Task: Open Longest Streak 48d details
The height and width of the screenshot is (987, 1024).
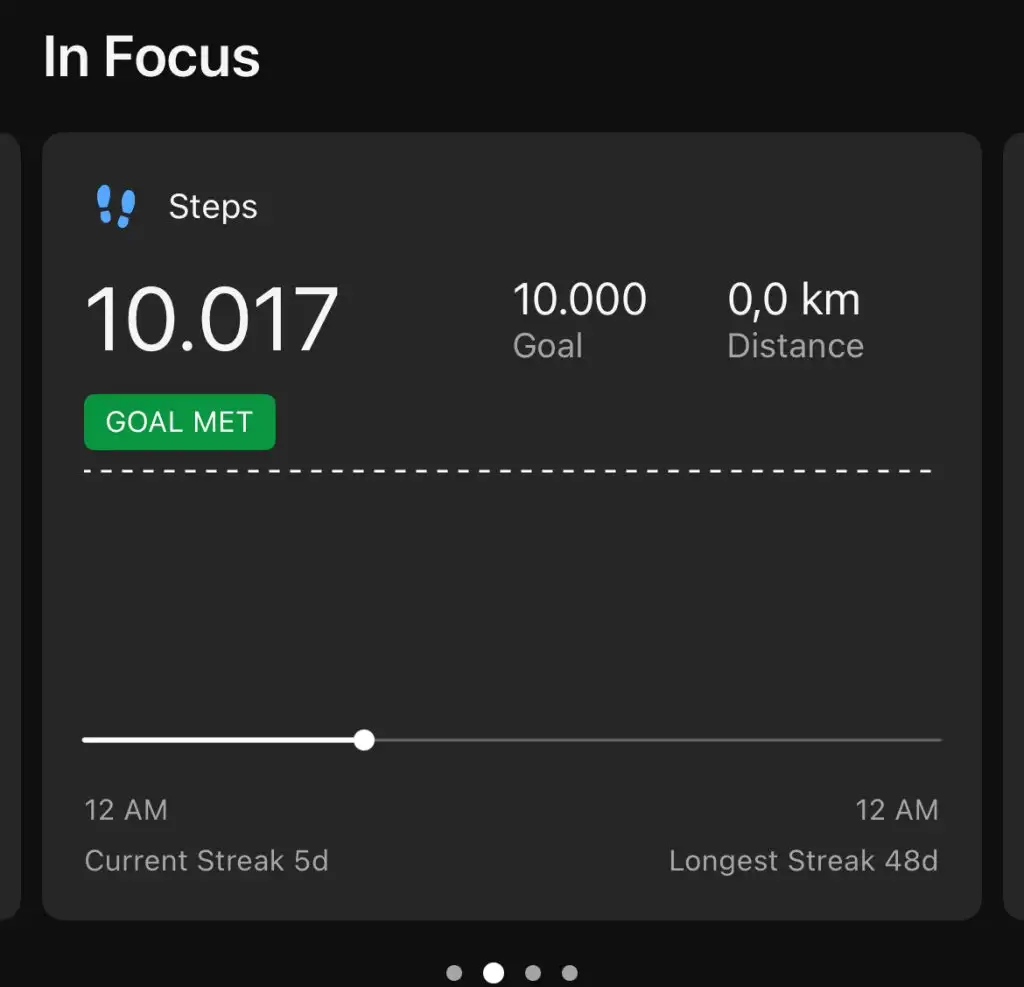Action: pos(803,861)
